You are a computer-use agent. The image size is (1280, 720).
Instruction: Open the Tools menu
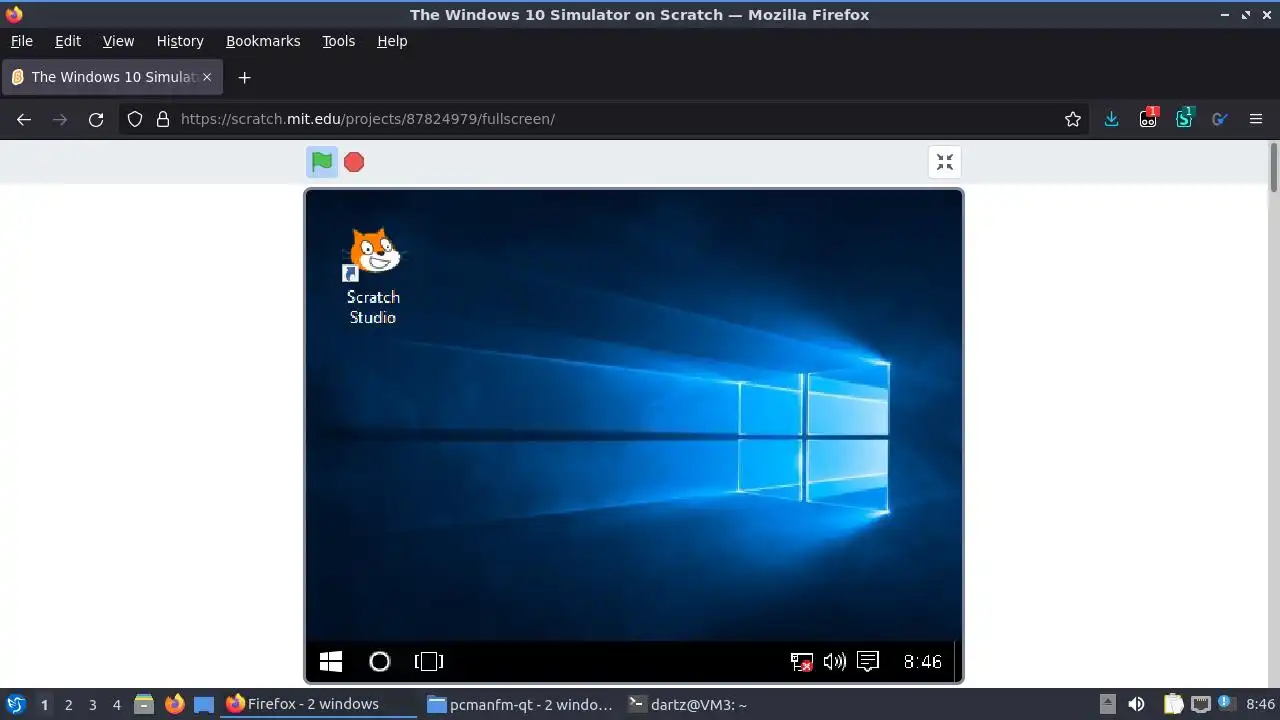tap(338, 41)
